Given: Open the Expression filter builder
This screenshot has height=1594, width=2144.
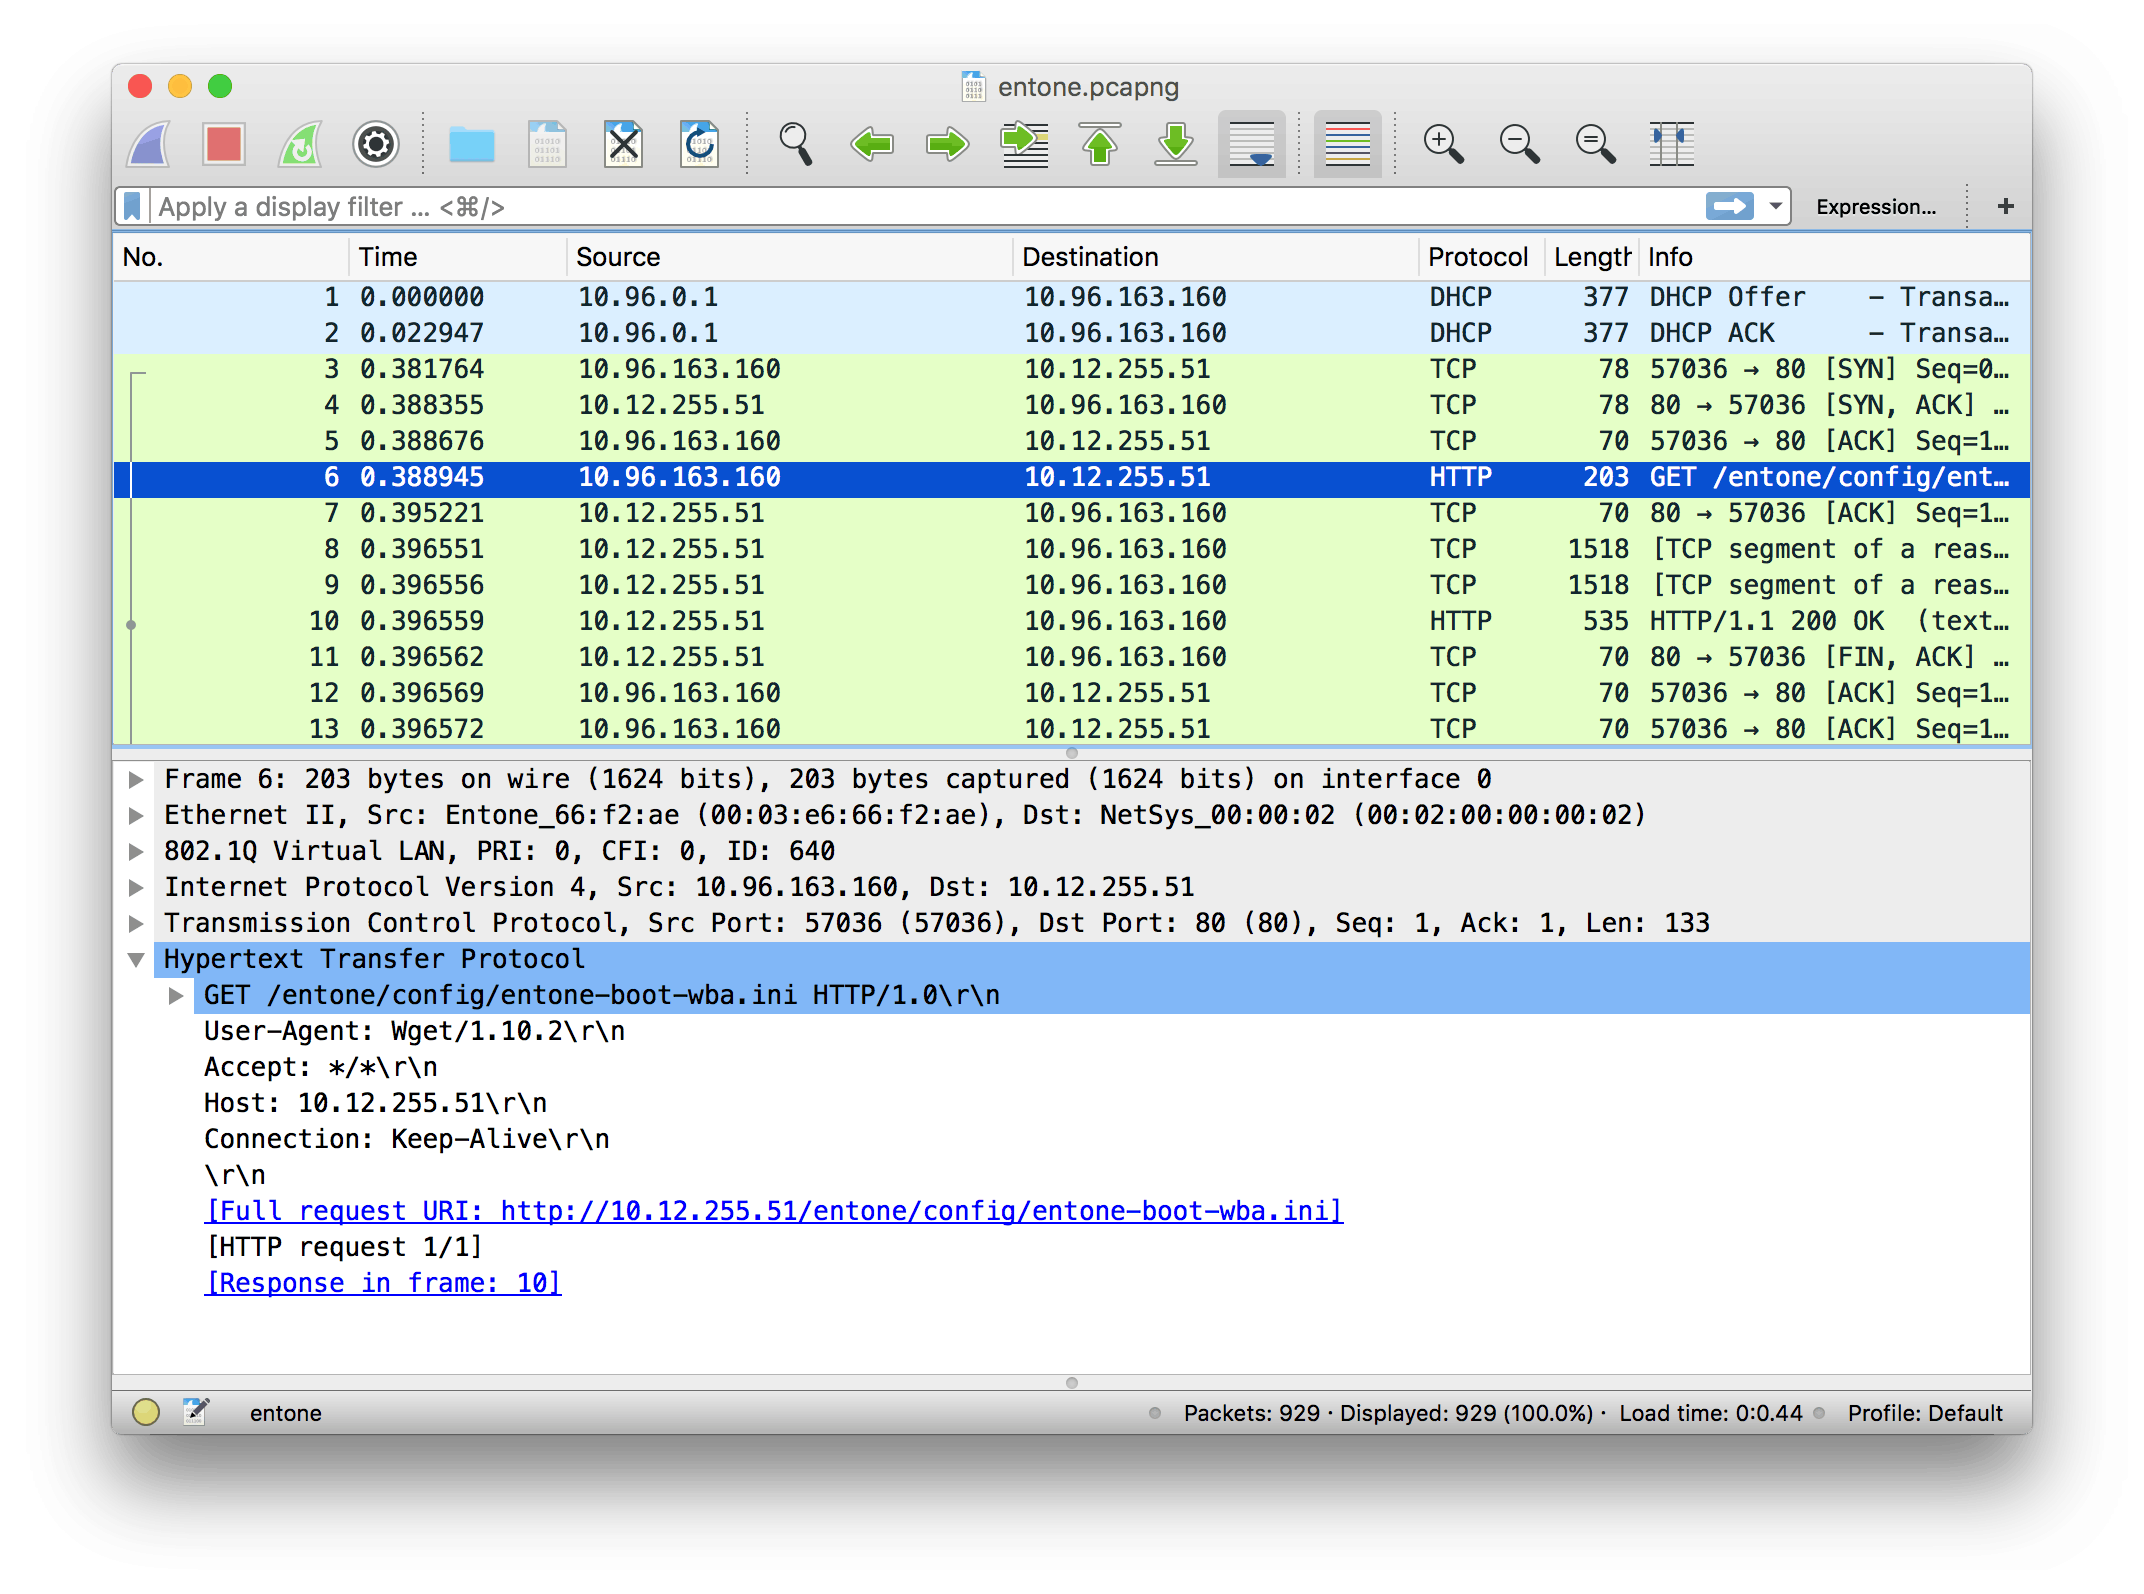Looking at the screenshot, I should click(x=1877, y=206).
